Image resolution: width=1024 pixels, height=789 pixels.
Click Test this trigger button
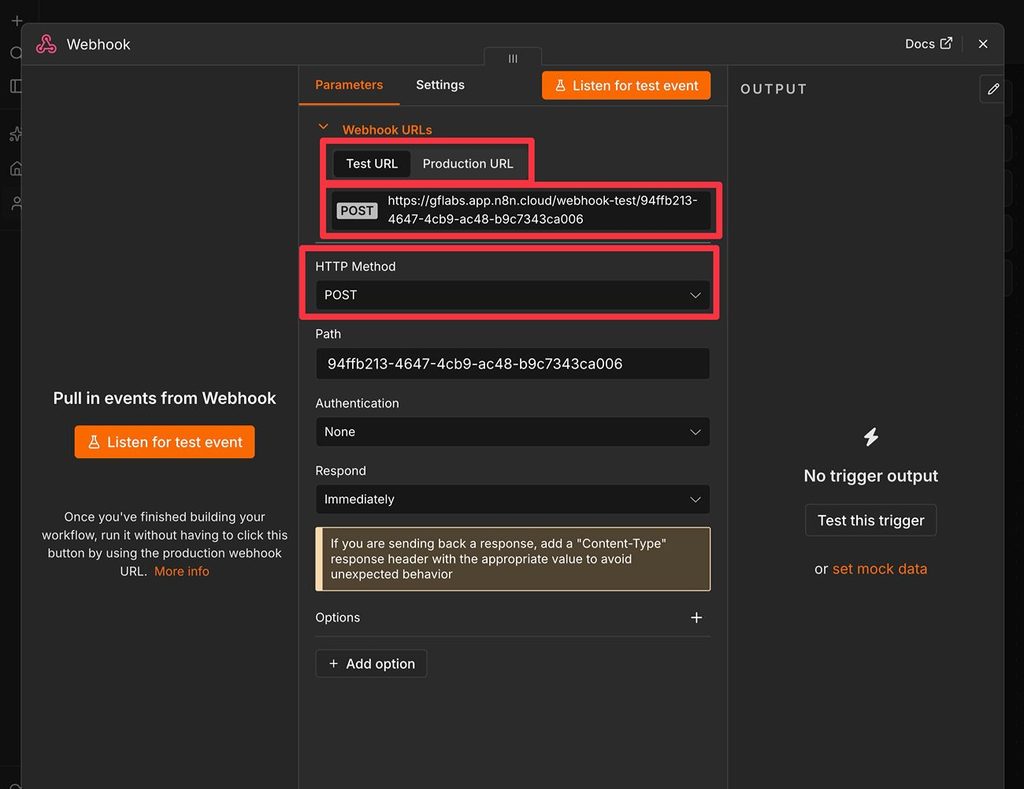pyautogui.click(x=871, y=521)
